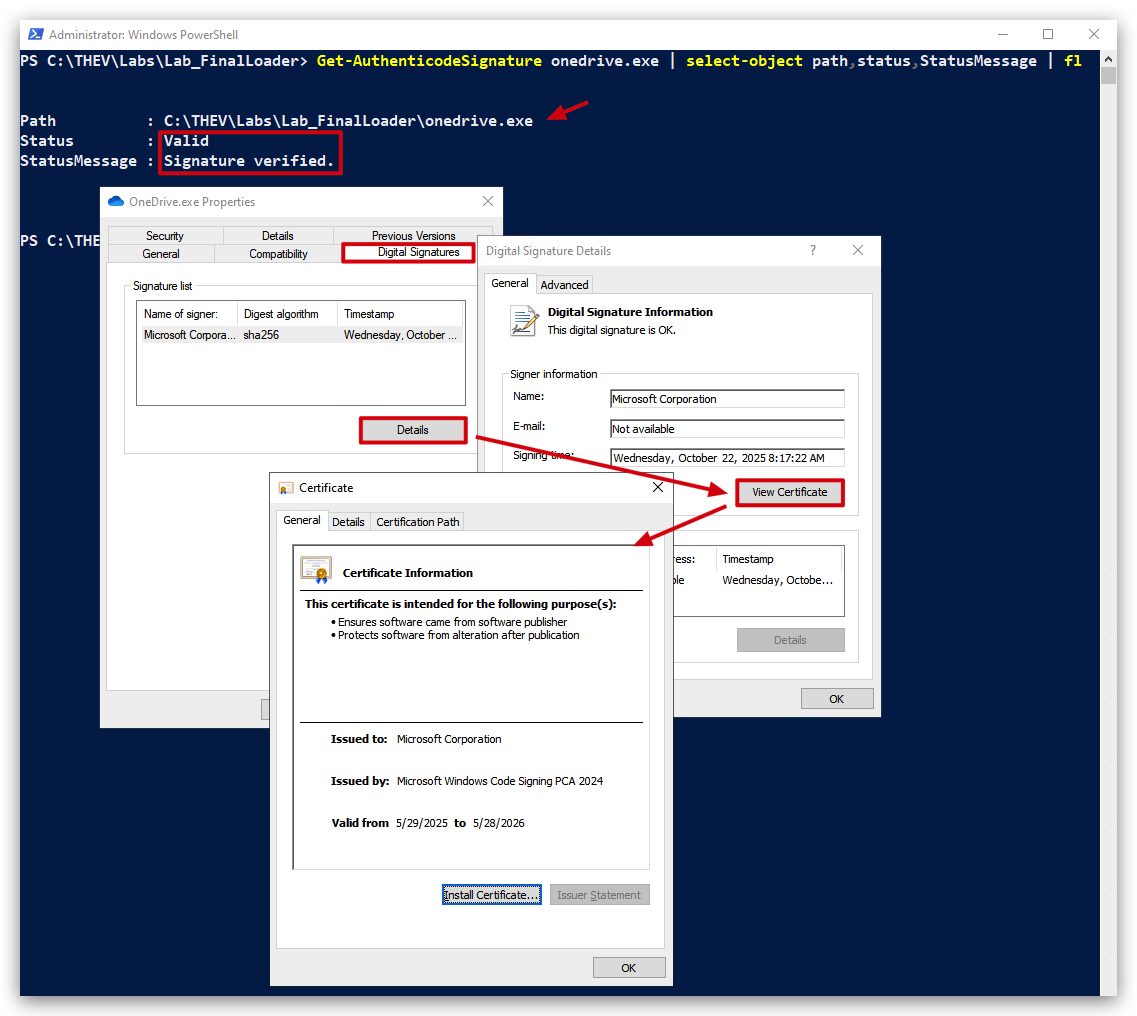Image resolution: width=1137 pixels, height=1016 pixels.
Task: Click the greyed Details button under countersignatures
Action: coord(790,640)
